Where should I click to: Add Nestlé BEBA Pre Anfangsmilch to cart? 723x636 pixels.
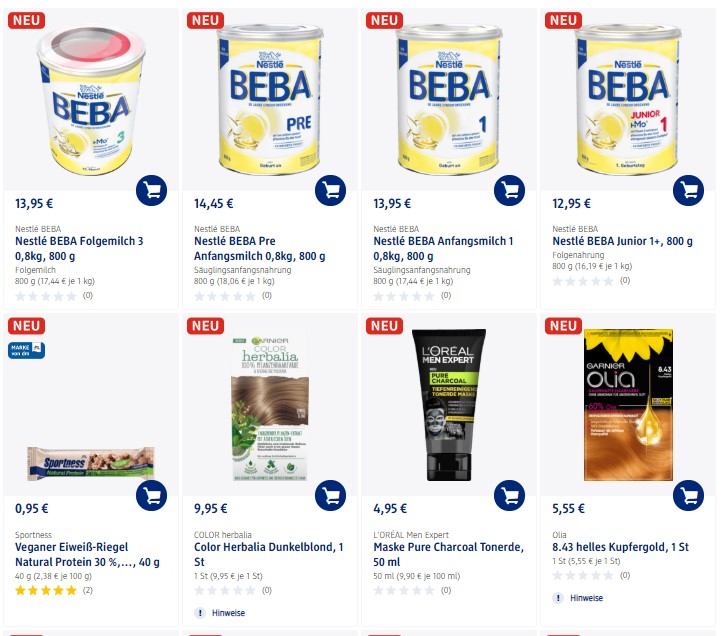[330, 190]
